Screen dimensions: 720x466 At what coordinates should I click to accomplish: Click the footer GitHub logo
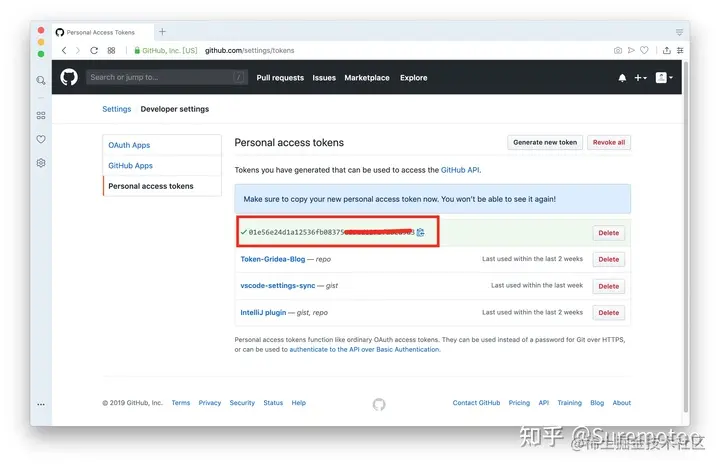coord(379,404)
